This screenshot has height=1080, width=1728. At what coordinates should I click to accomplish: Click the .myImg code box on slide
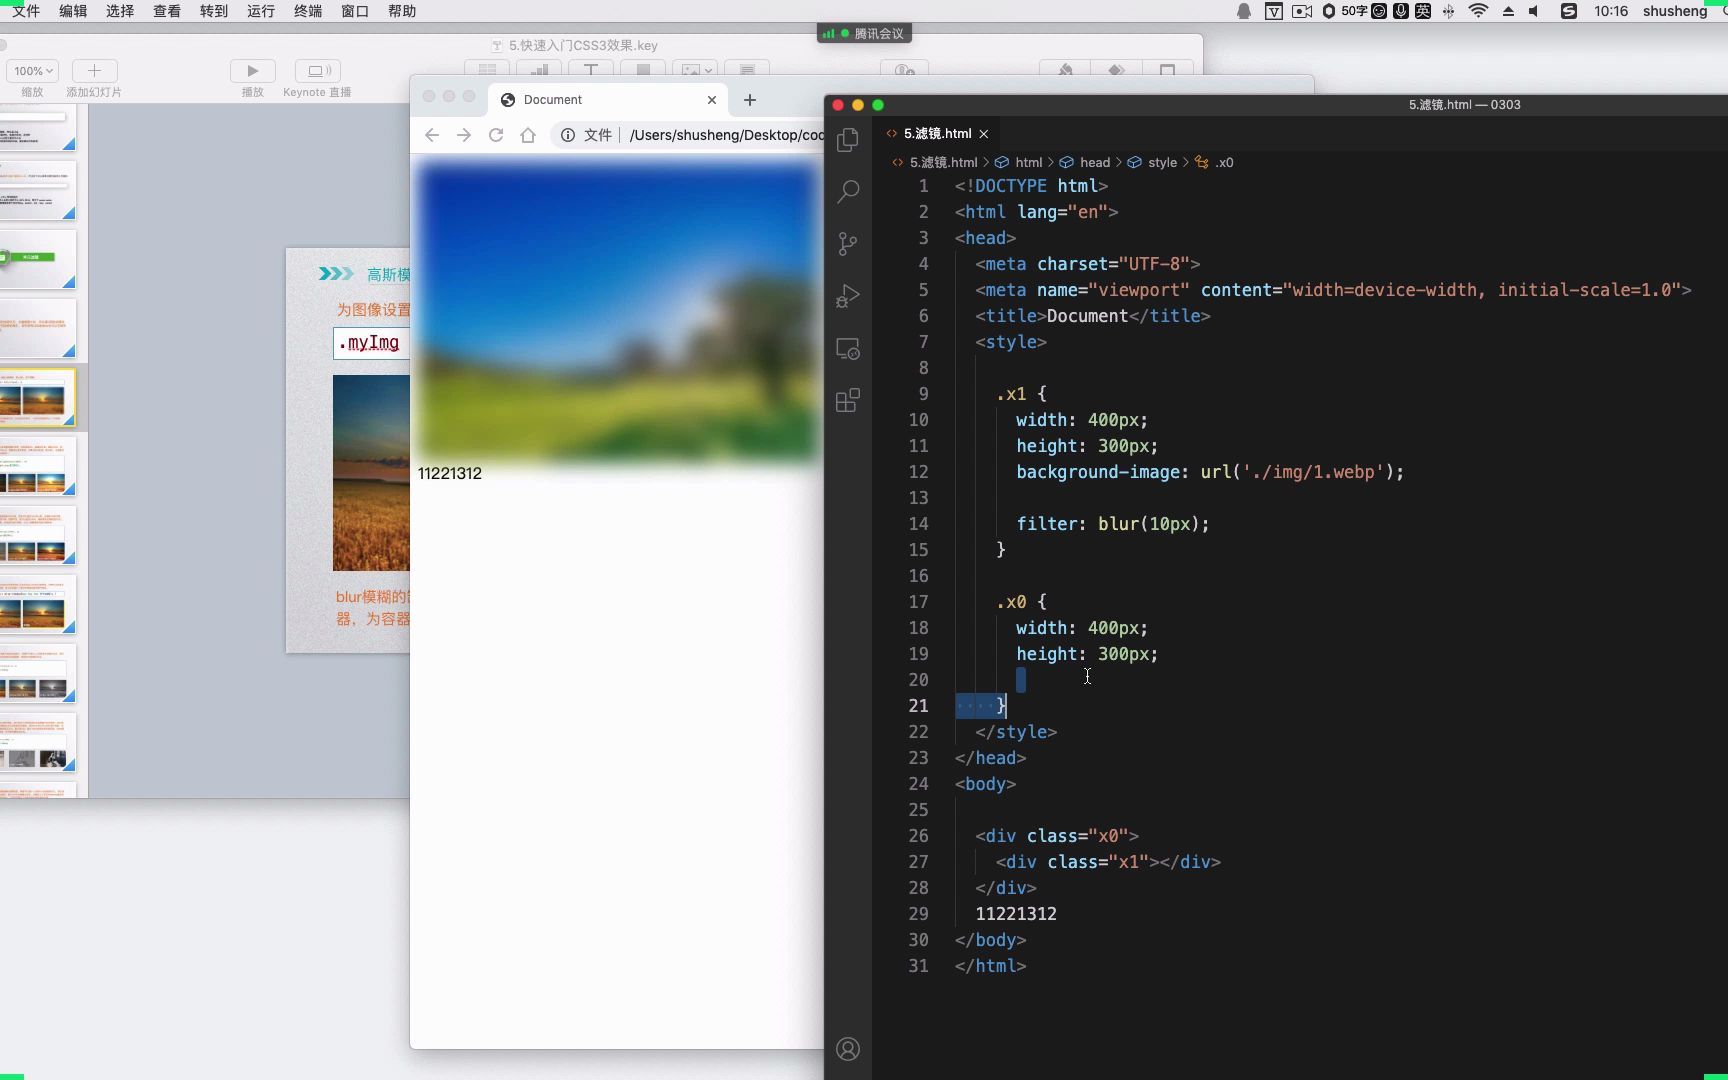click(x=371, y=343)
